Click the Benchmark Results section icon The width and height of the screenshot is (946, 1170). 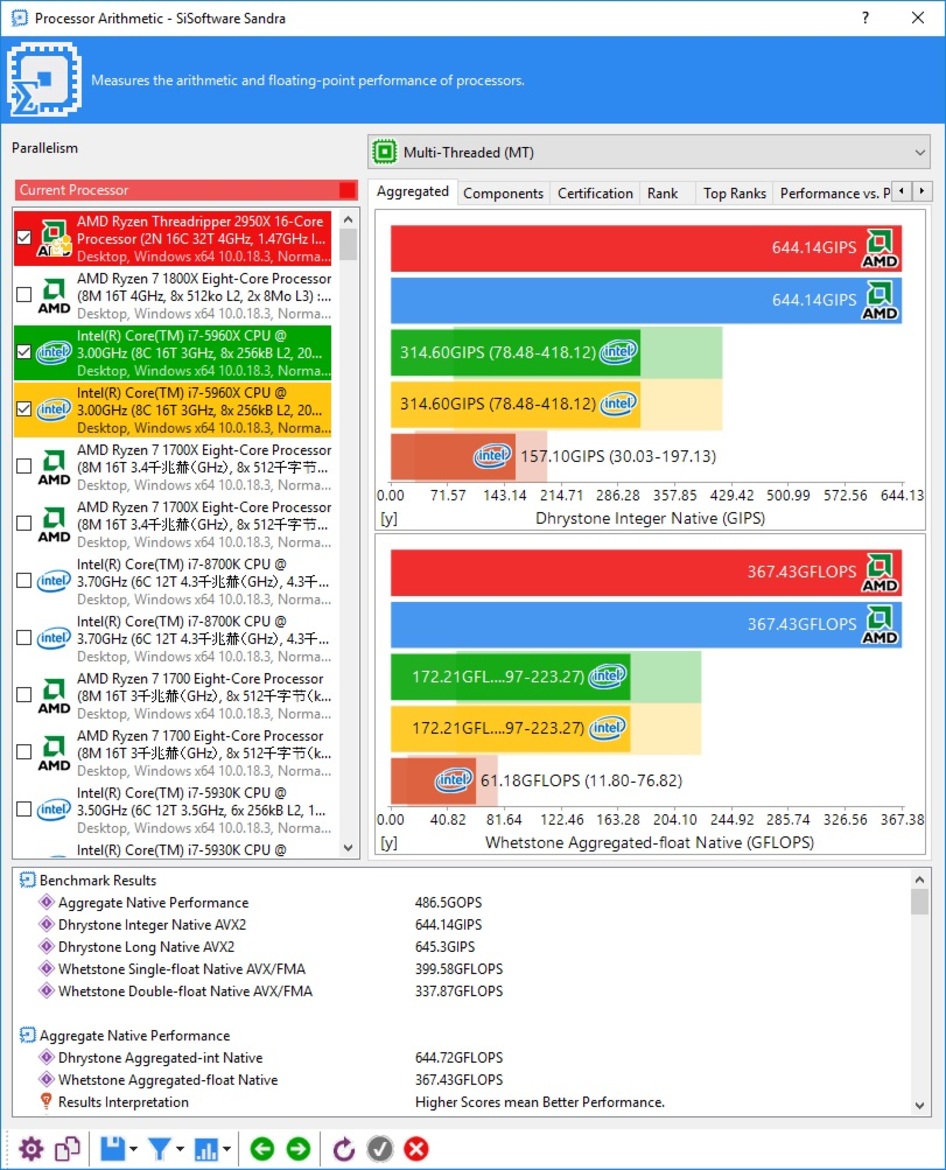pyautogui.click(x=27, y=880)
